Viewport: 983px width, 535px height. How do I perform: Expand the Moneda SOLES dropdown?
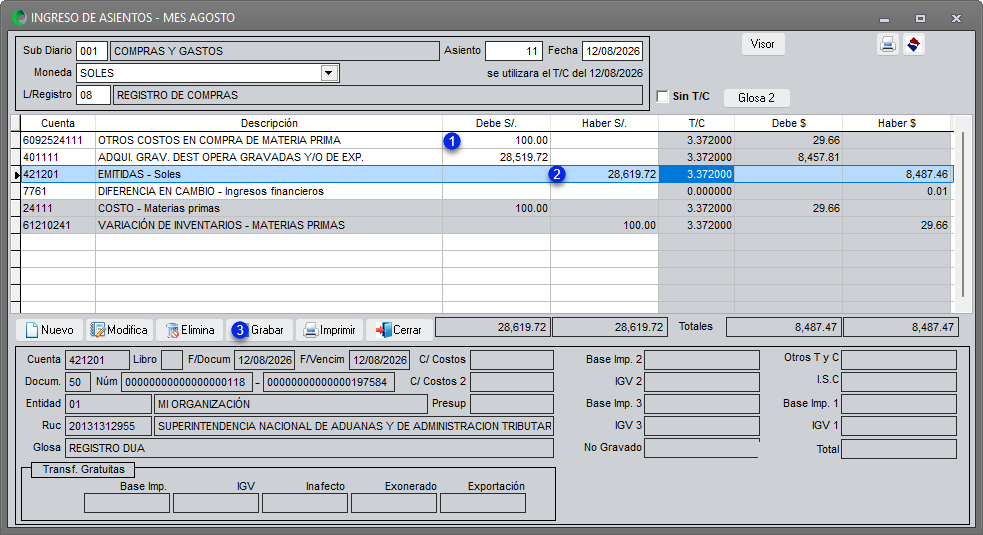tap(329, 73)
